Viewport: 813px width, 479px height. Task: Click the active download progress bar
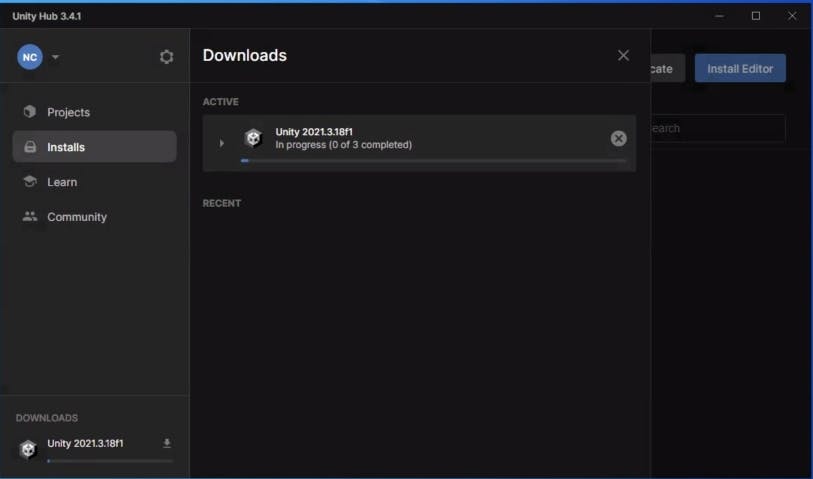tap(433, 161)
